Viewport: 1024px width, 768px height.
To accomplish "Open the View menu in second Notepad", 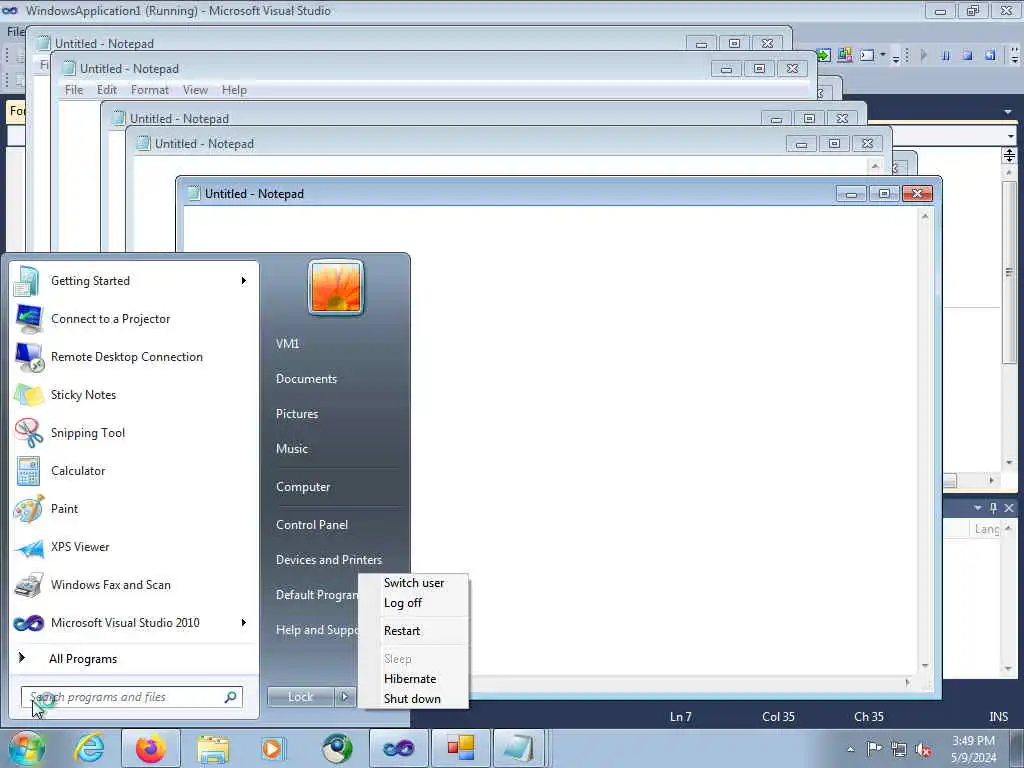I will tap(195, 89).
